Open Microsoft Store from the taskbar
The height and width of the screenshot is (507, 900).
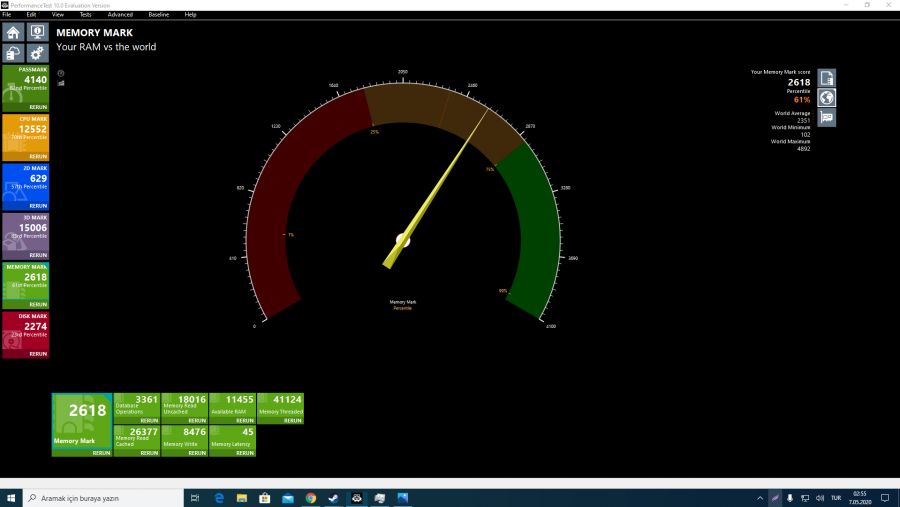[x=265, y=498]
